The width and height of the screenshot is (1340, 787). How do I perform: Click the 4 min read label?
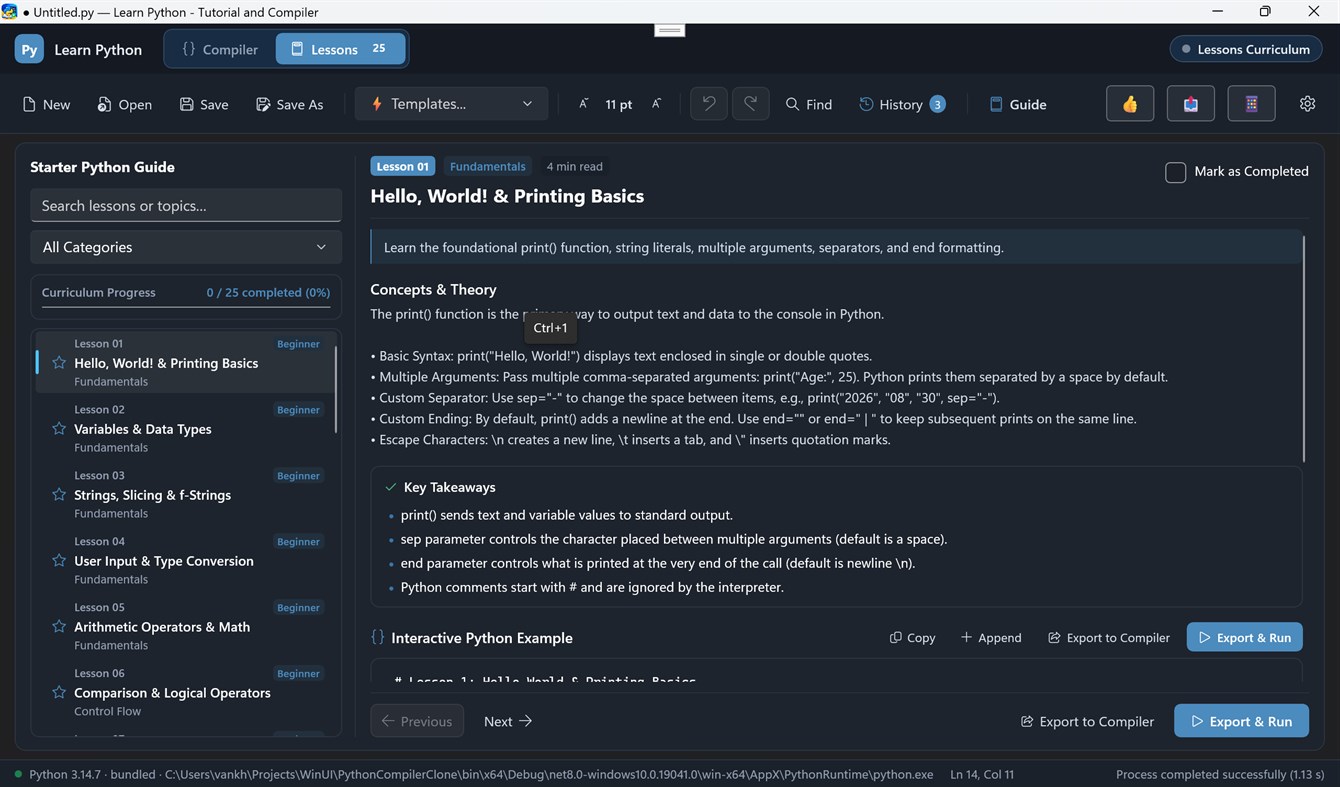tap(574, 166)
